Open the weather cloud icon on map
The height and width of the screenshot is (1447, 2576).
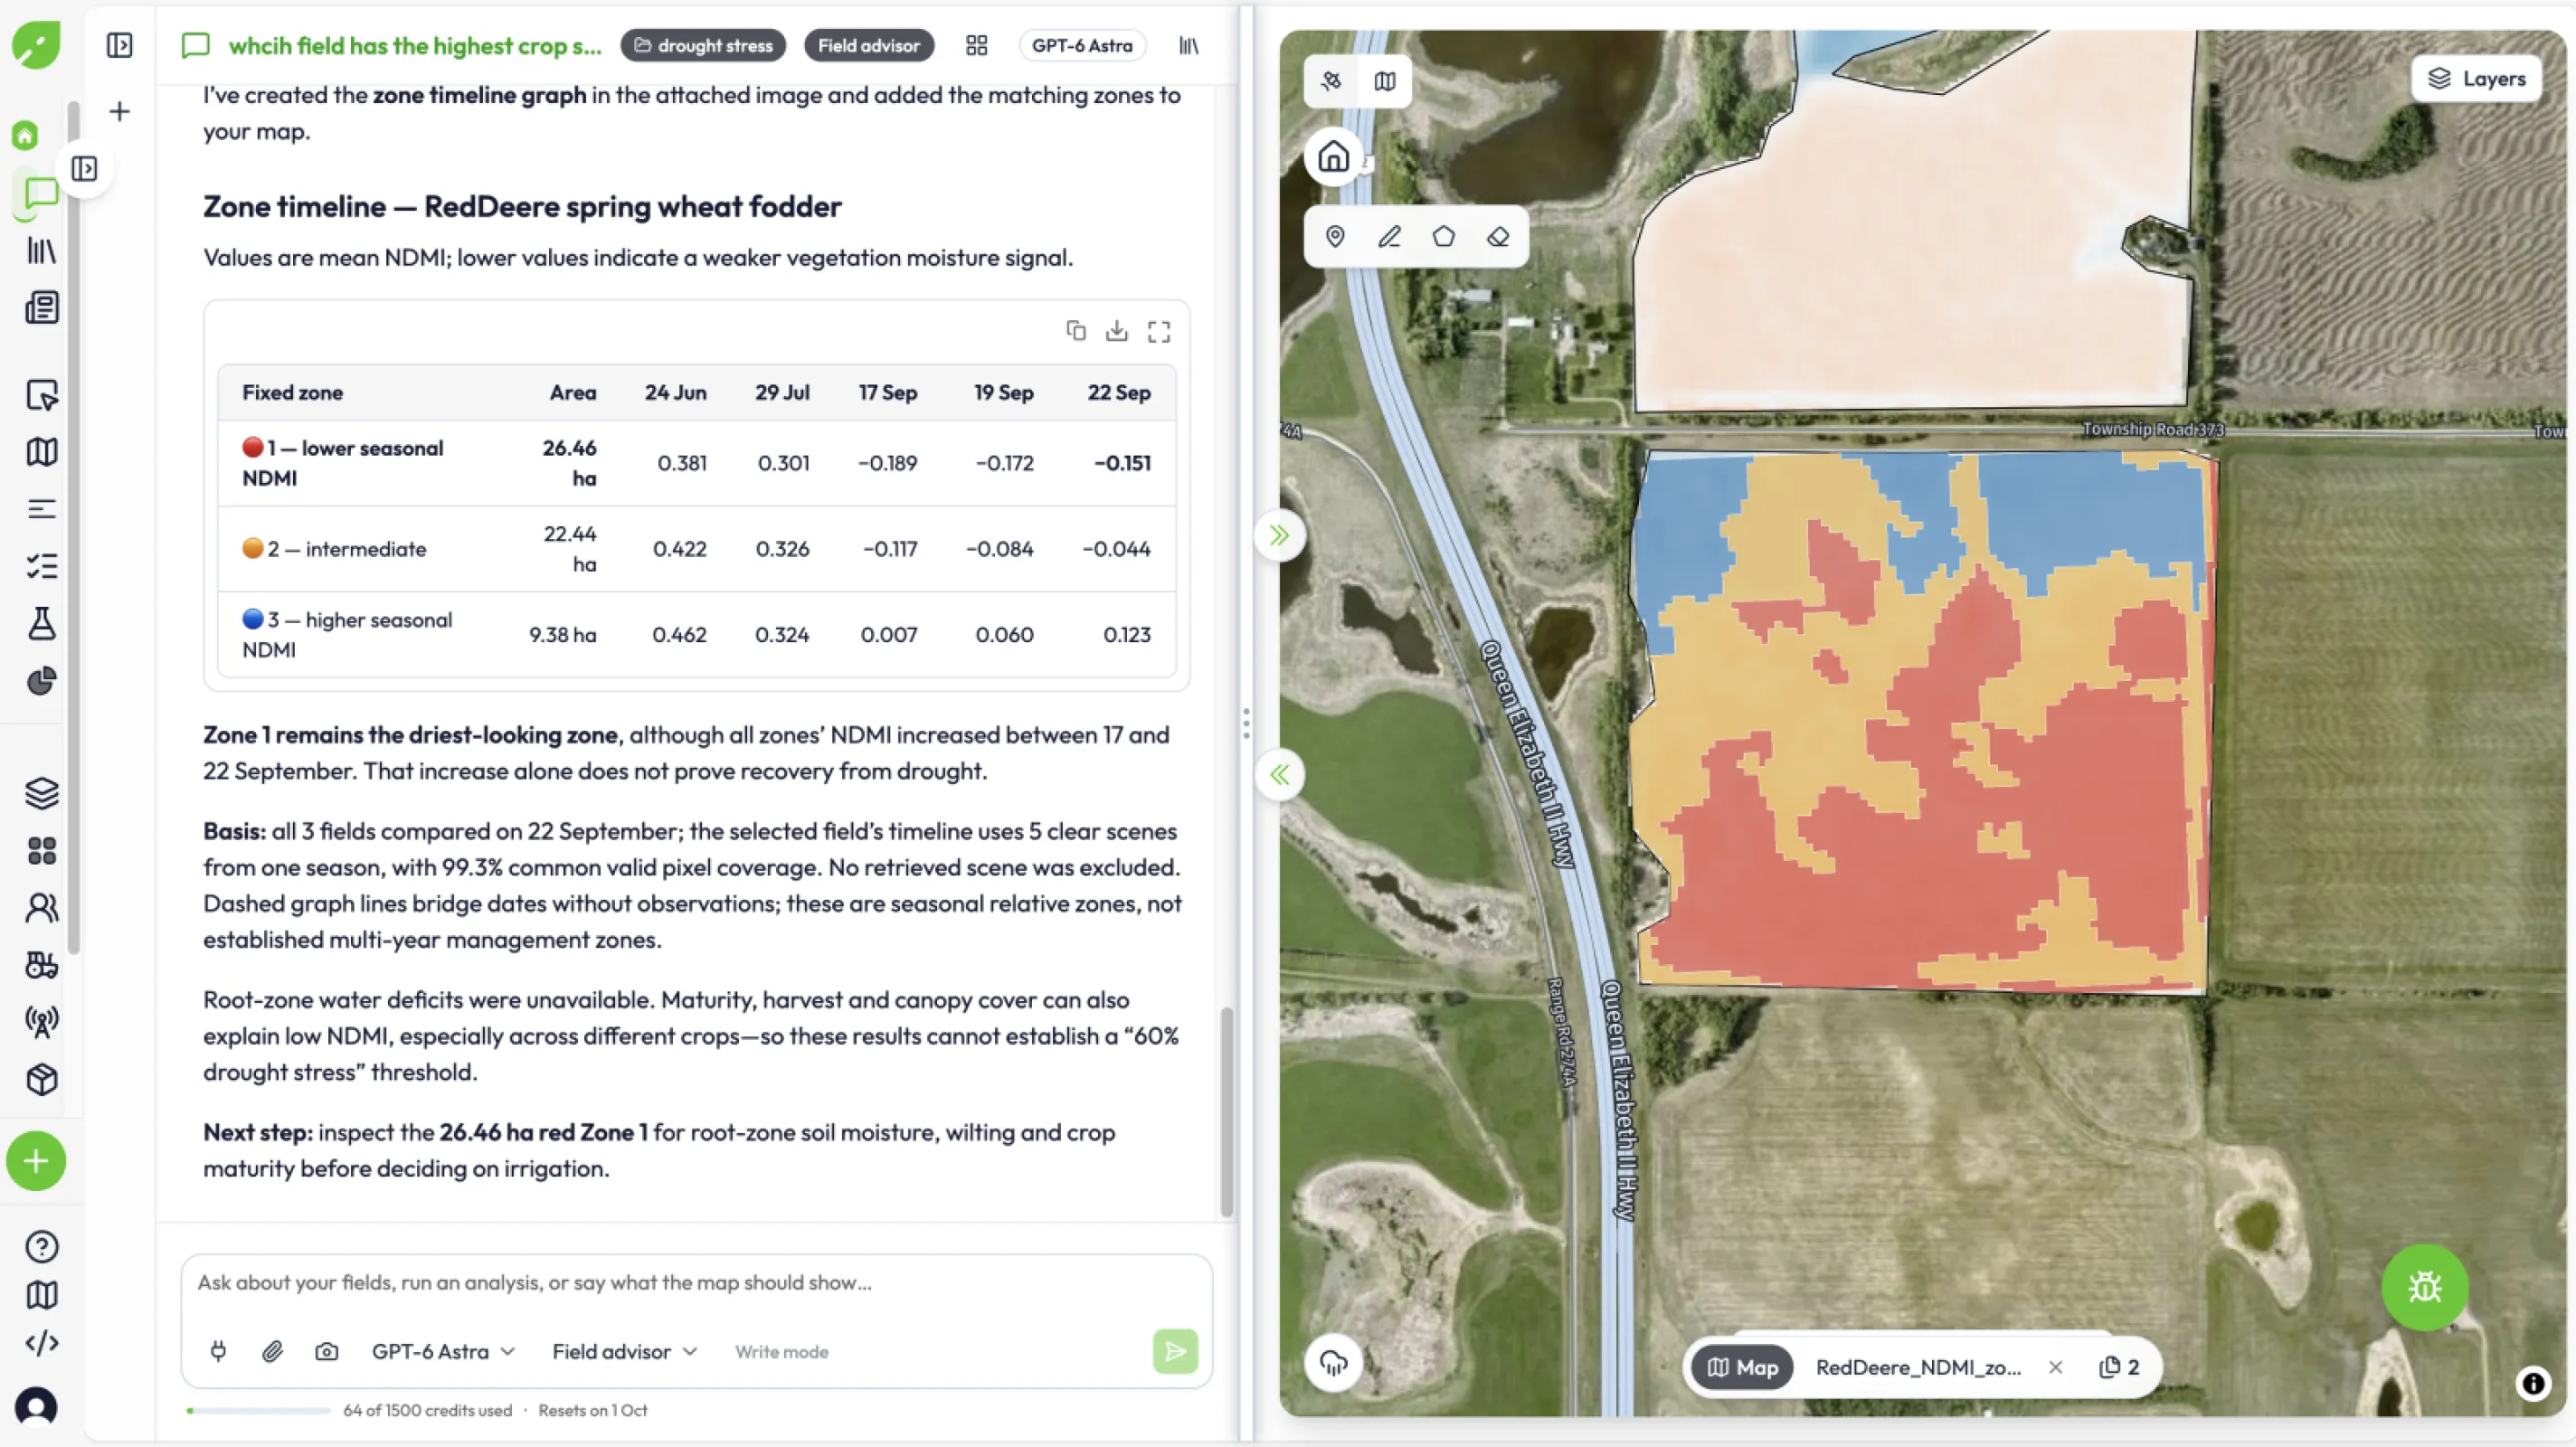(1334, 1362)
